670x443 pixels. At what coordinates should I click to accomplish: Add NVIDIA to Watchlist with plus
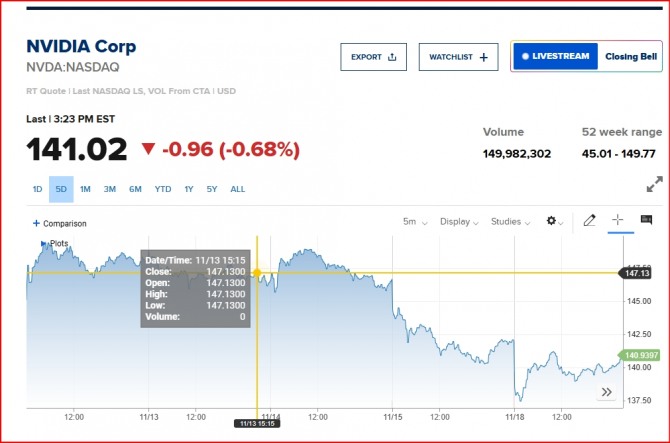[457, 57]
